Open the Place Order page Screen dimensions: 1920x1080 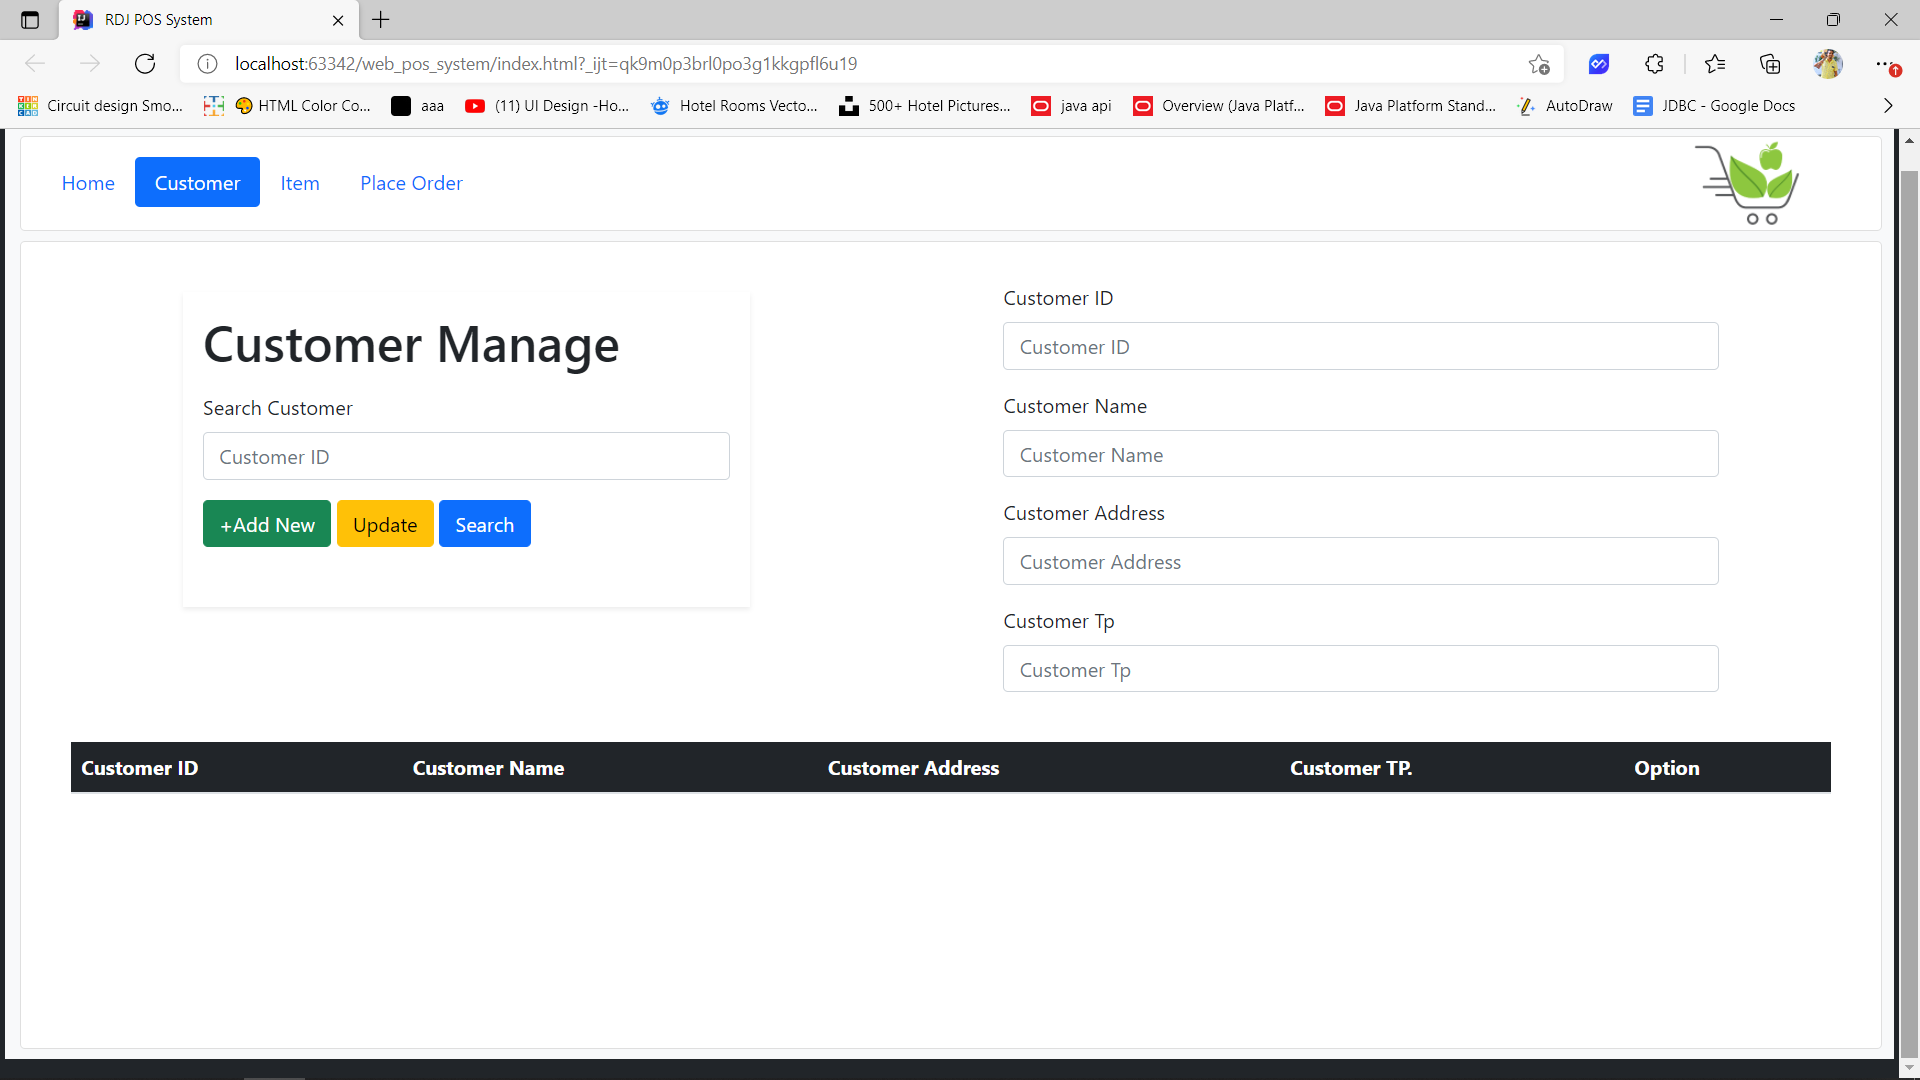(411, 183)
